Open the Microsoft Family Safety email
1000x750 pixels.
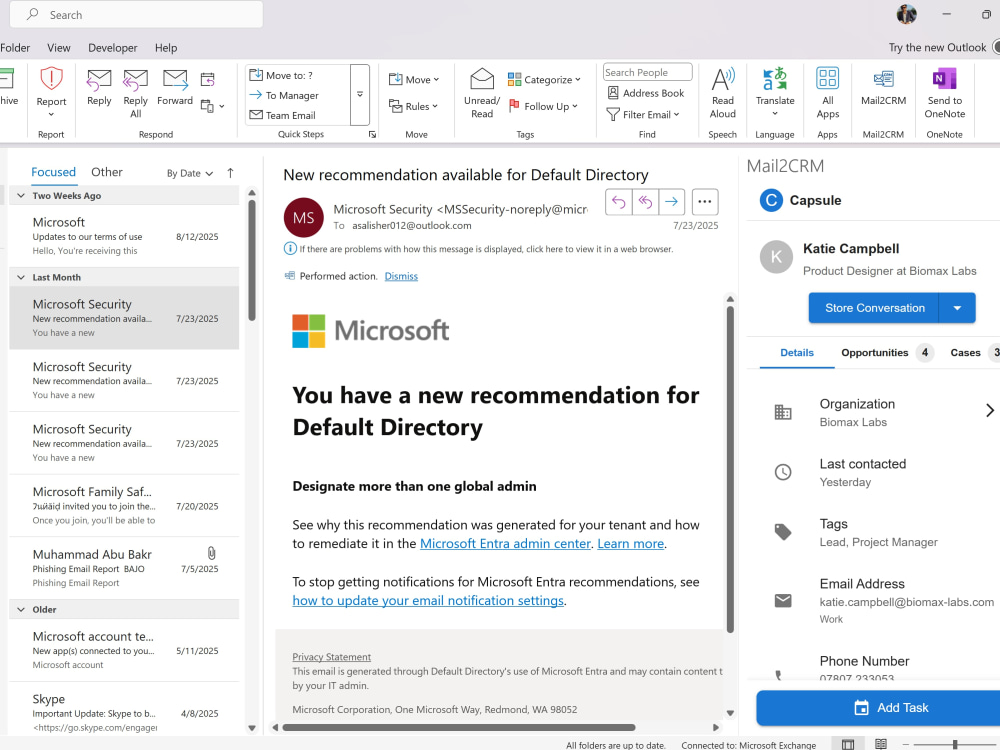[x=124, y=506]
